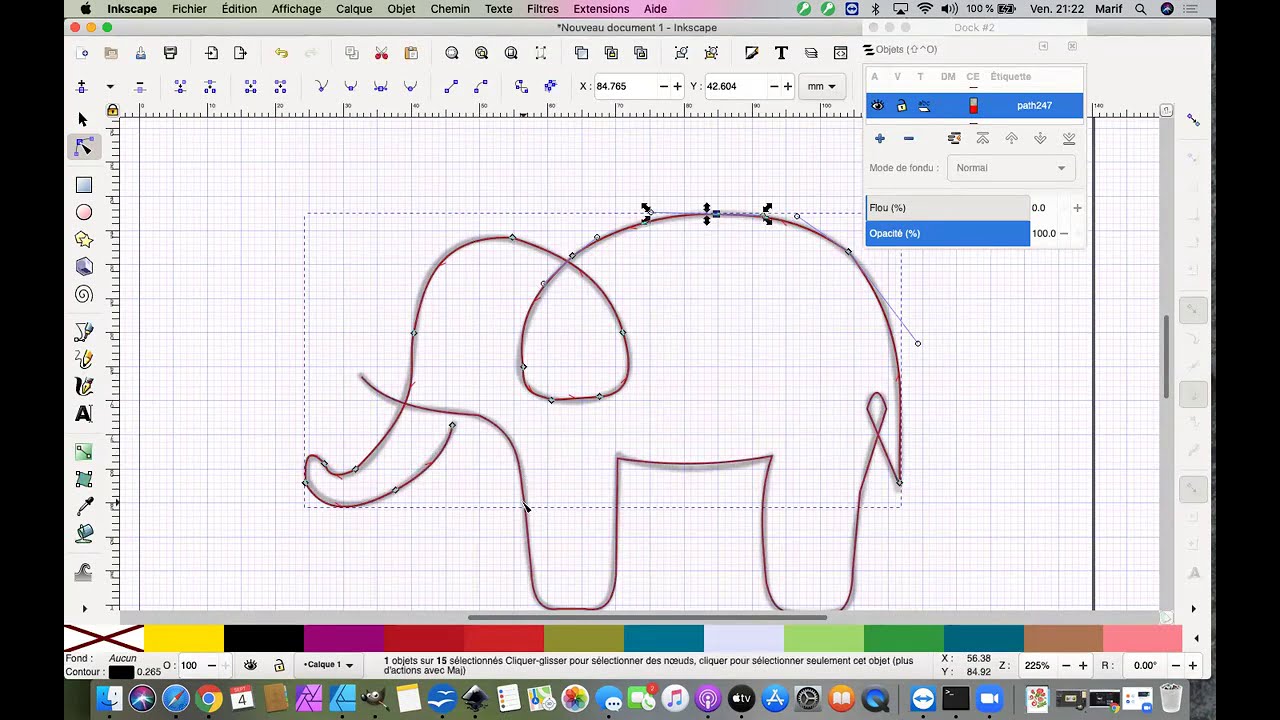Open the Mode de fondu dropdown

coord(1011,168)
